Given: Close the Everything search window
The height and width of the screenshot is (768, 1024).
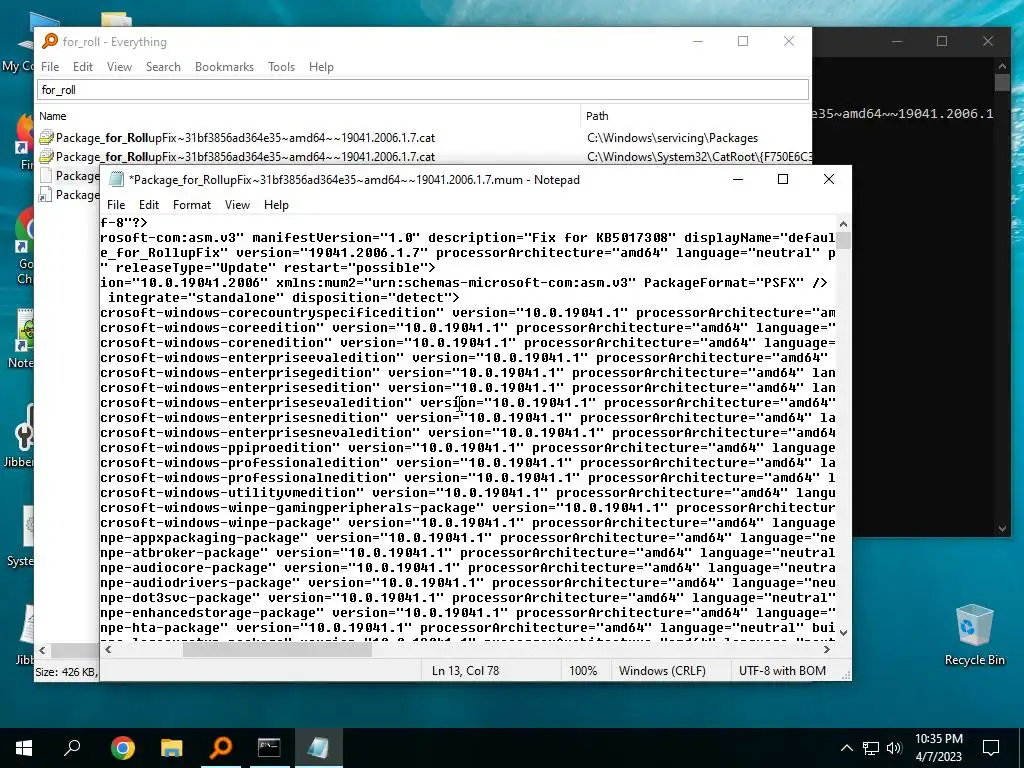Looking at the screenshot, I should click(789, 41).
